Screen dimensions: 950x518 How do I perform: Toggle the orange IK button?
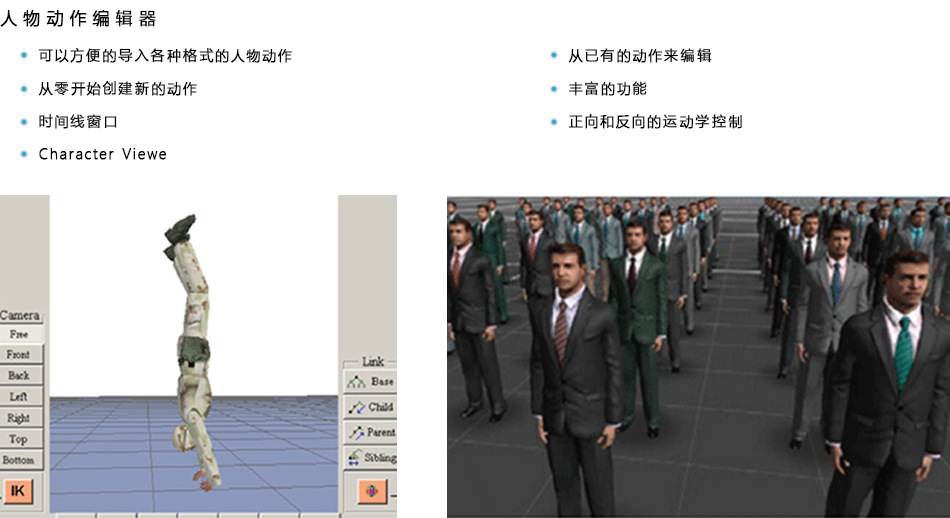pos(18,491)
